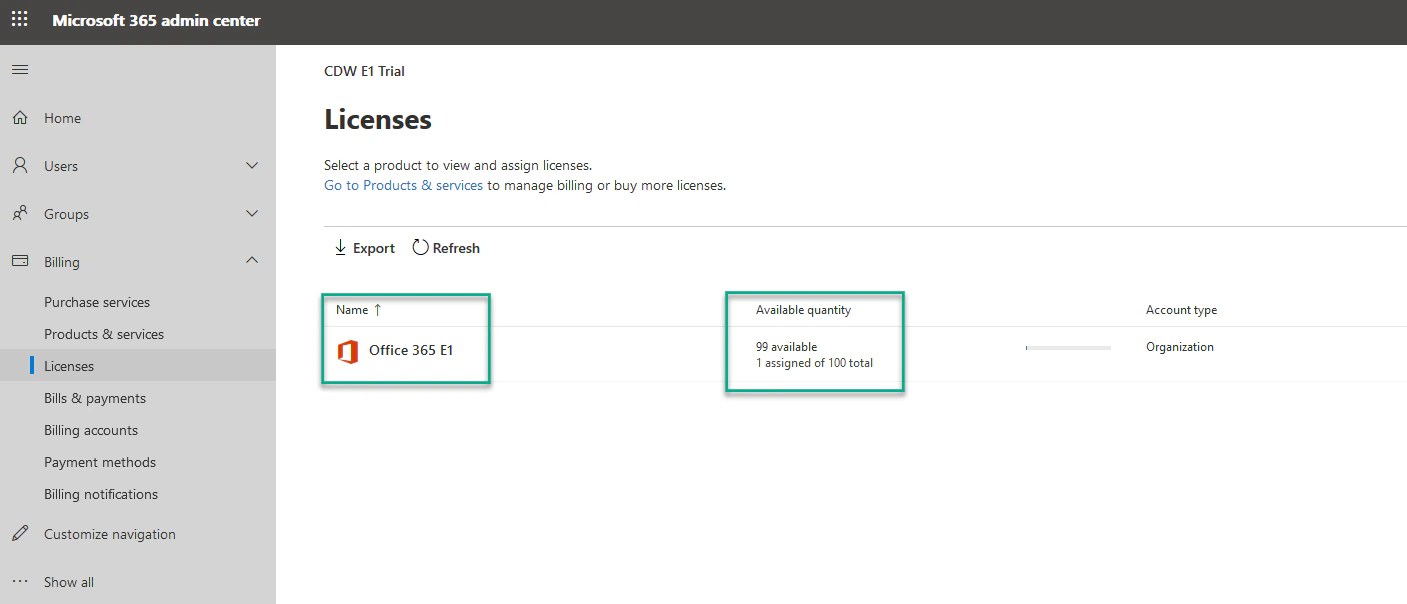The image size is (1407, 604).
Task: Collapse the Billing navigation section
Action: 253,262
